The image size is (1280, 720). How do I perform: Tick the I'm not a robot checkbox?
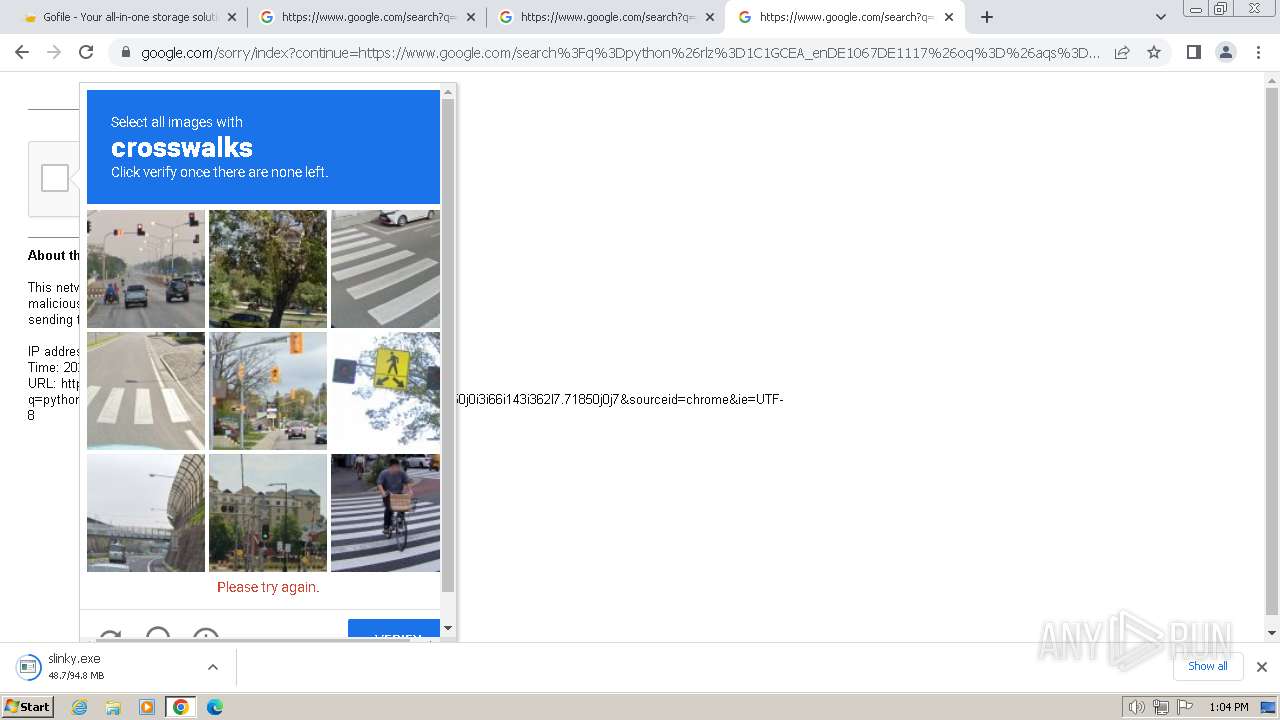(x=55, y=178)
